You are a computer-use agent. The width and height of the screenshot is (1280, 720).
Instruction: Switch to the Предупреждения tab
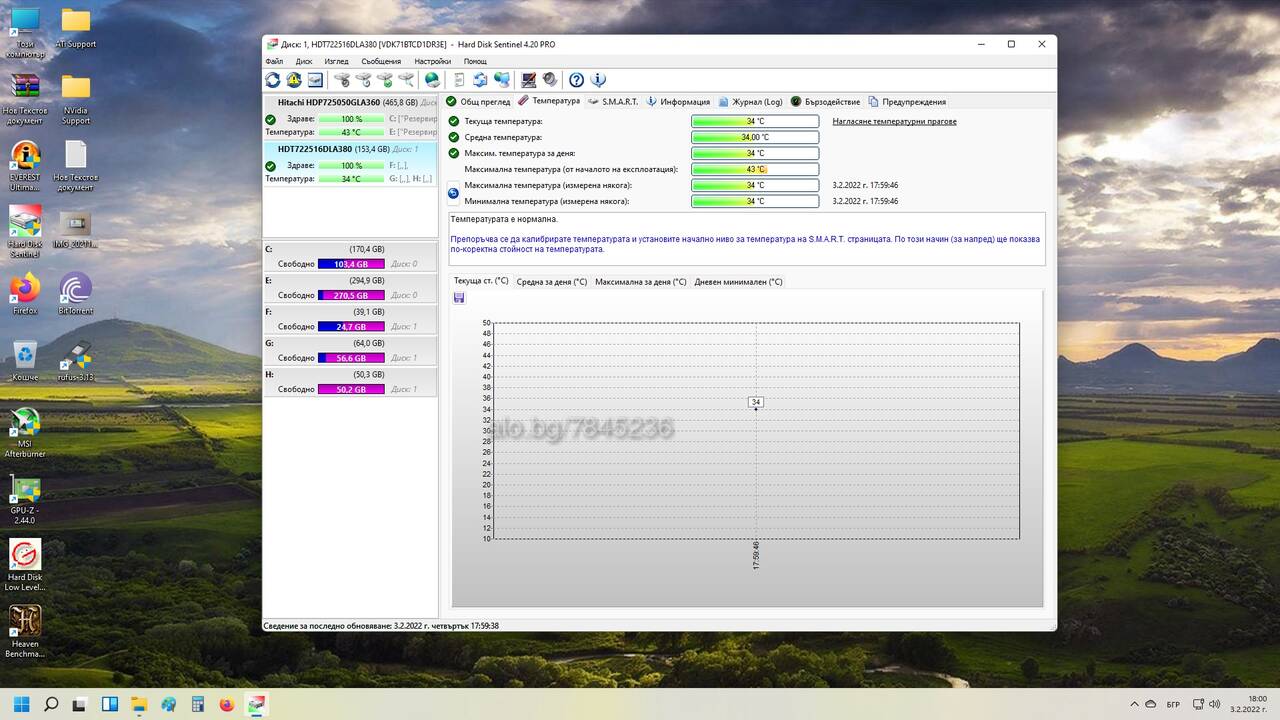click(907, 101)
